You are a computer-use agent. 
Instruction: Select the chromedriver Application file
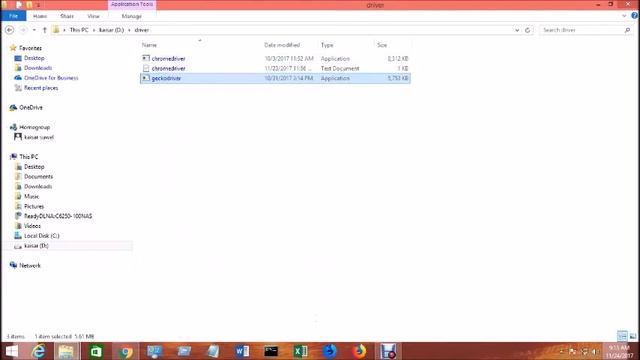(x=275, y=59)
